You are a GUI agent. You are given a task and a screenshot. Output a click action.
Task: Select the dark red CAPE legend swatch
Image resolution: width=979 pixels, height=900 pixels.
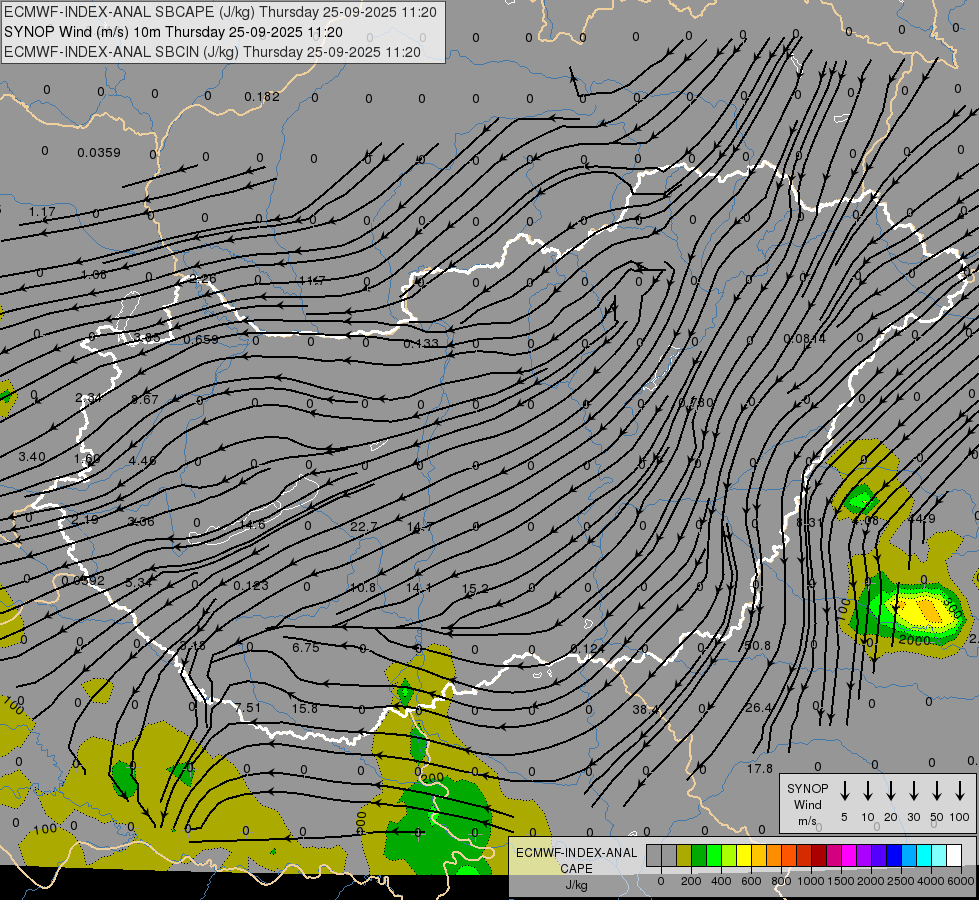(819, 855)
